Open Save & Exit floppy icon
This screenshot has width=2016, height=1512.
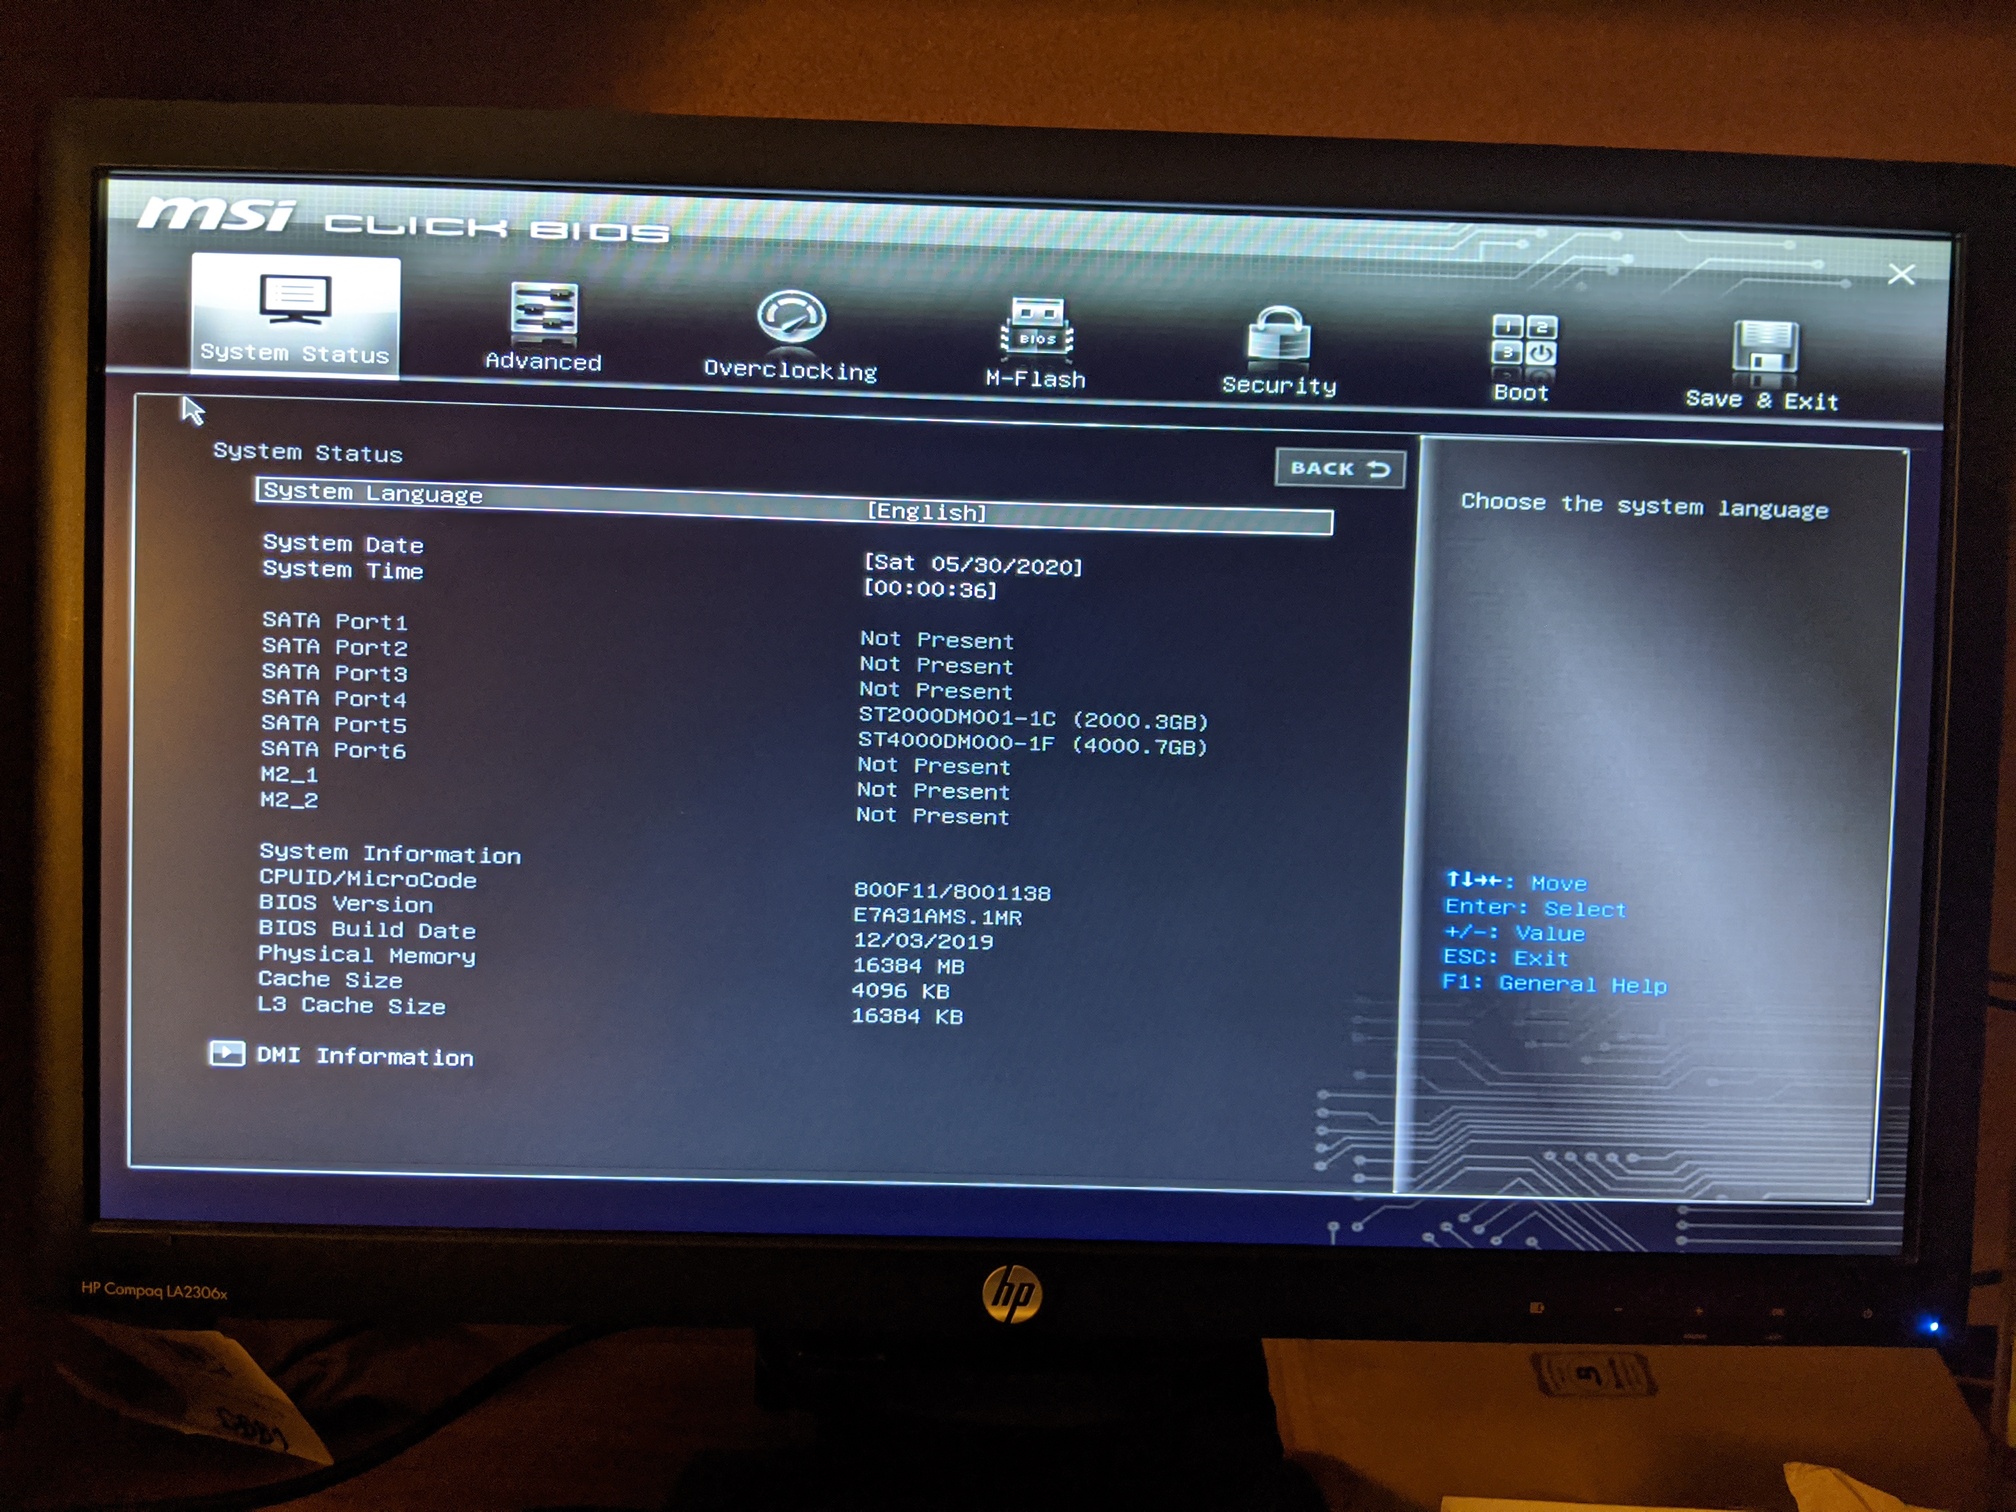point(1765,349)
